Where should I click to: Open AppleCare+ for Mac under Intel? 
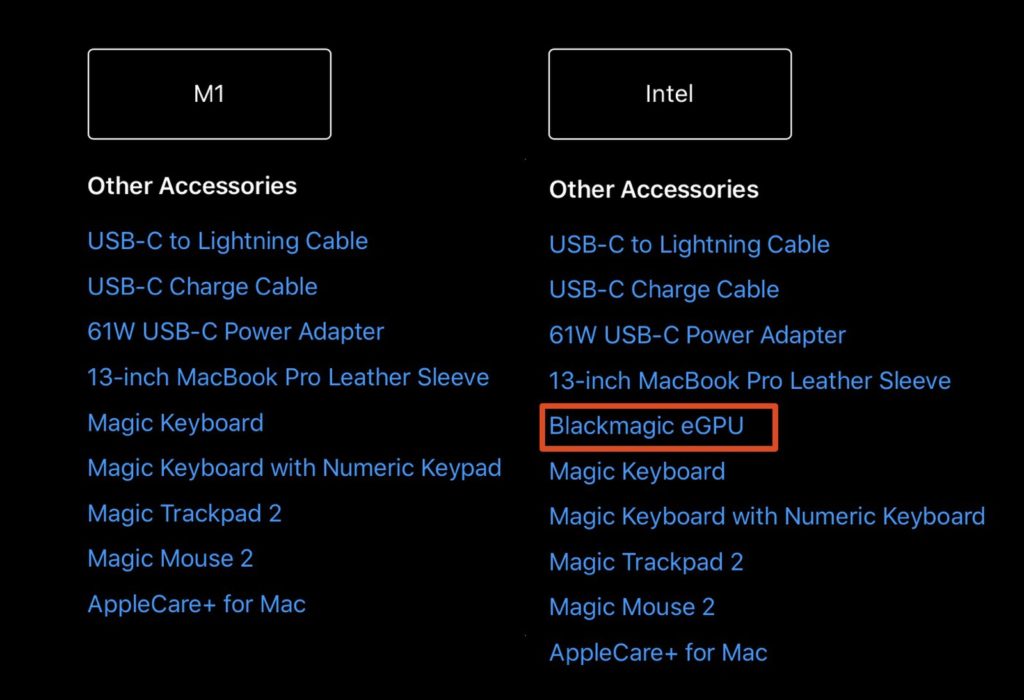coord(658,652)
